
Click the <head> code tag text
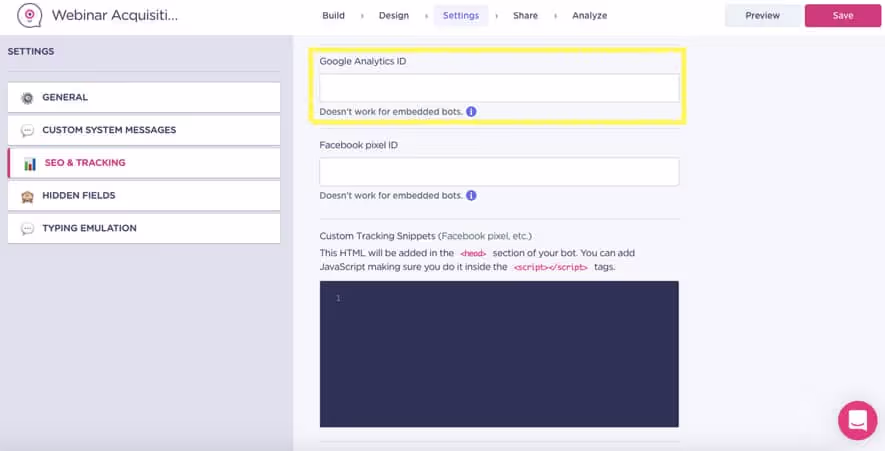pos(473,254)
